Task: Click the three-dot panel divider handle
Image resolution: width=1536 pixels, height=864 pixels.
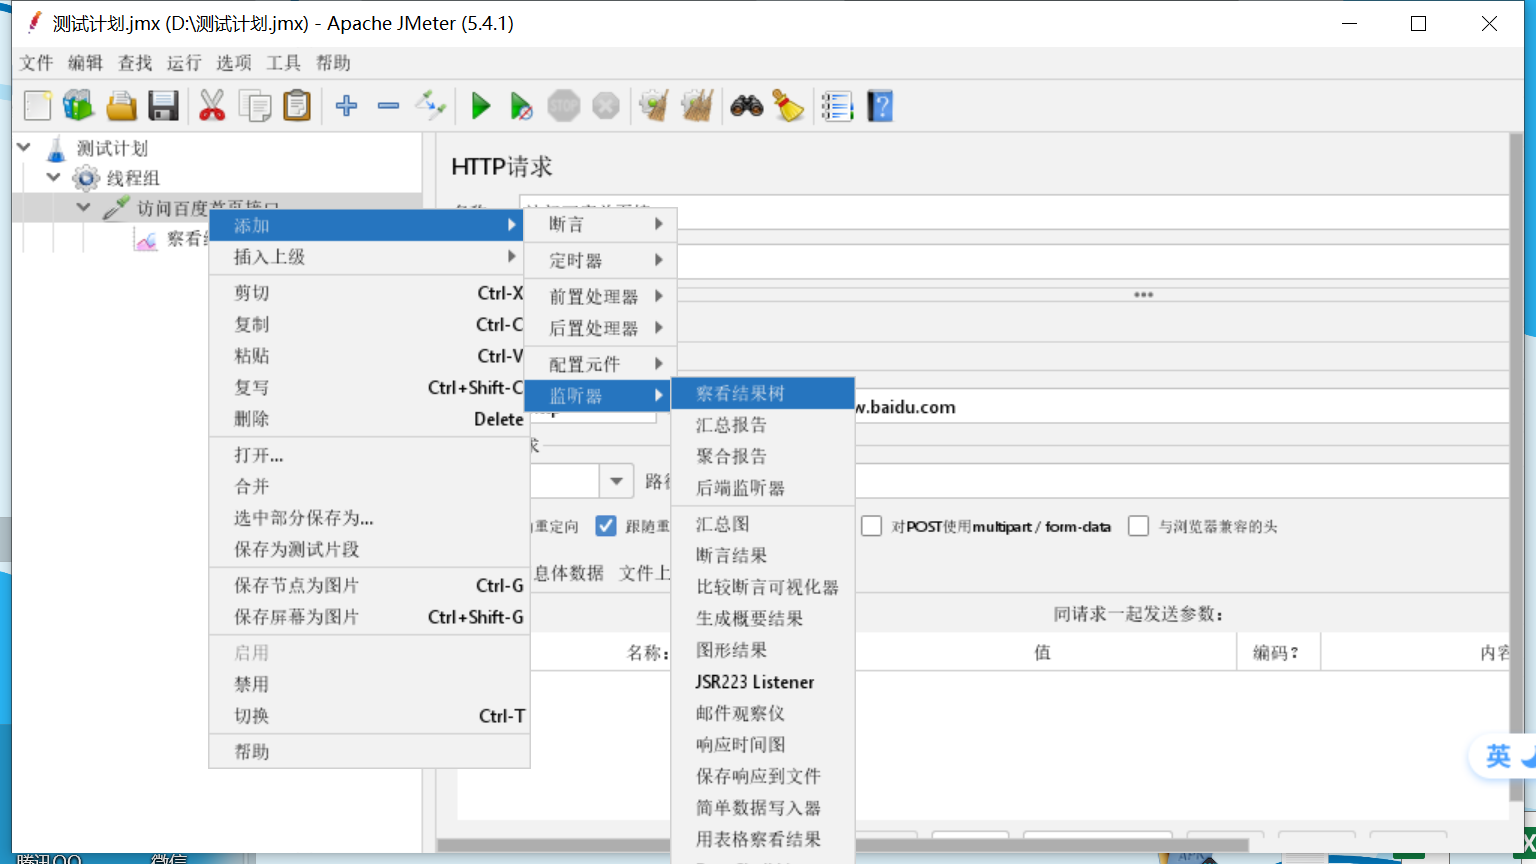Action: pos(1144,295)
